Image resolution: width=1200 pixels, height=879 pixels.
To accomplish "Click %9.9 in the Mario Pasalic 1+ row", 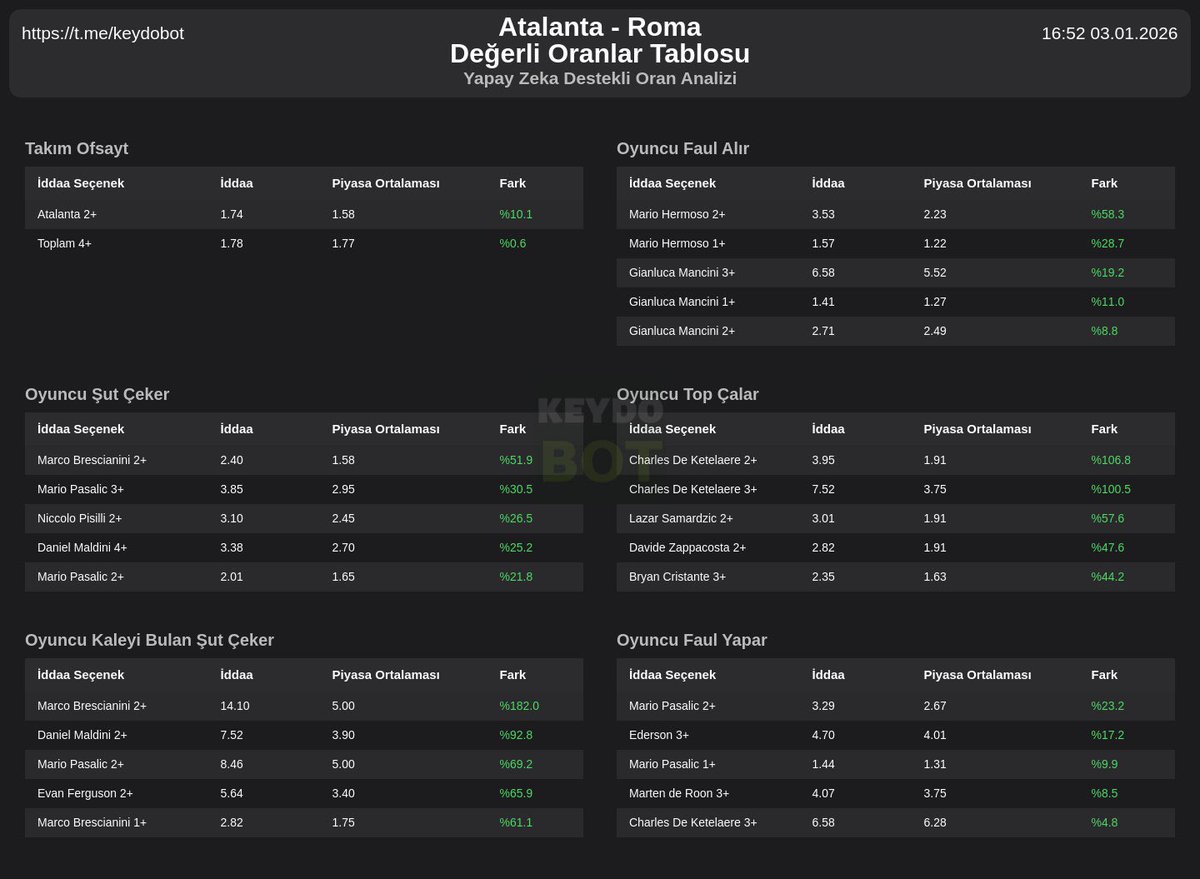I will tap(1104, 763).
